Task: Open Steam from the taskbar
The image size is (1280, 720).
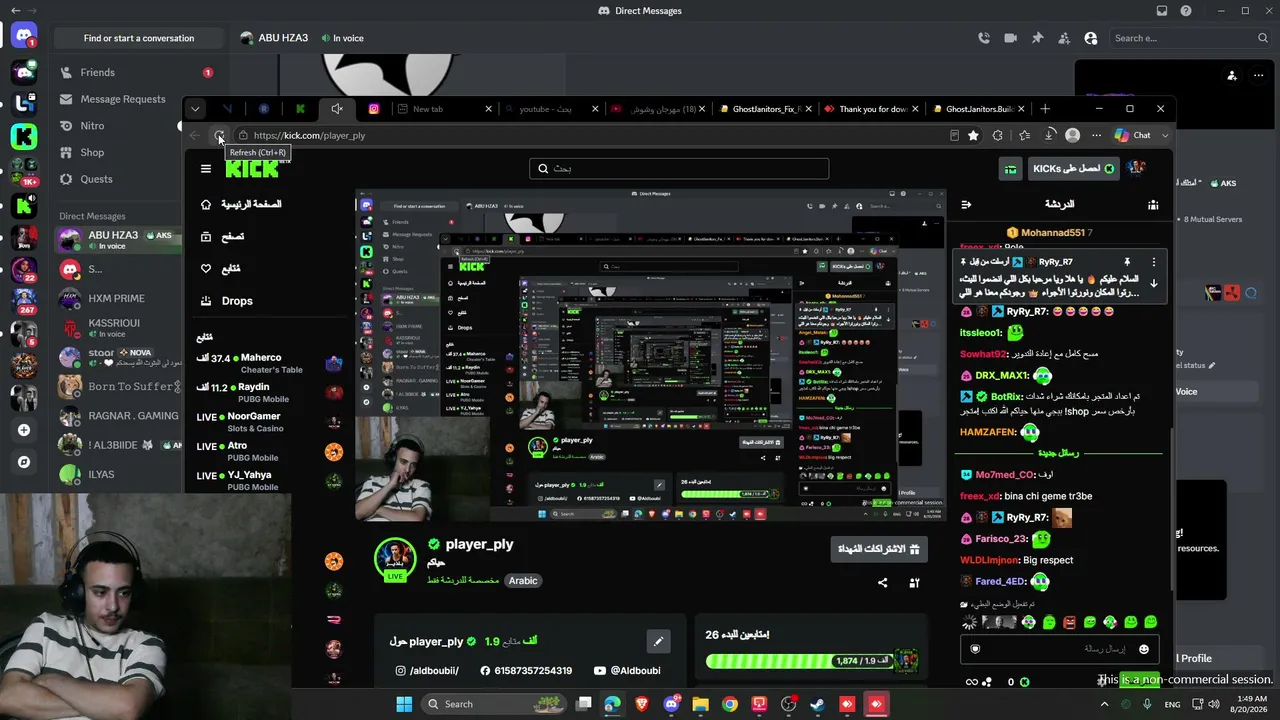Action: (x=818, y=704)
